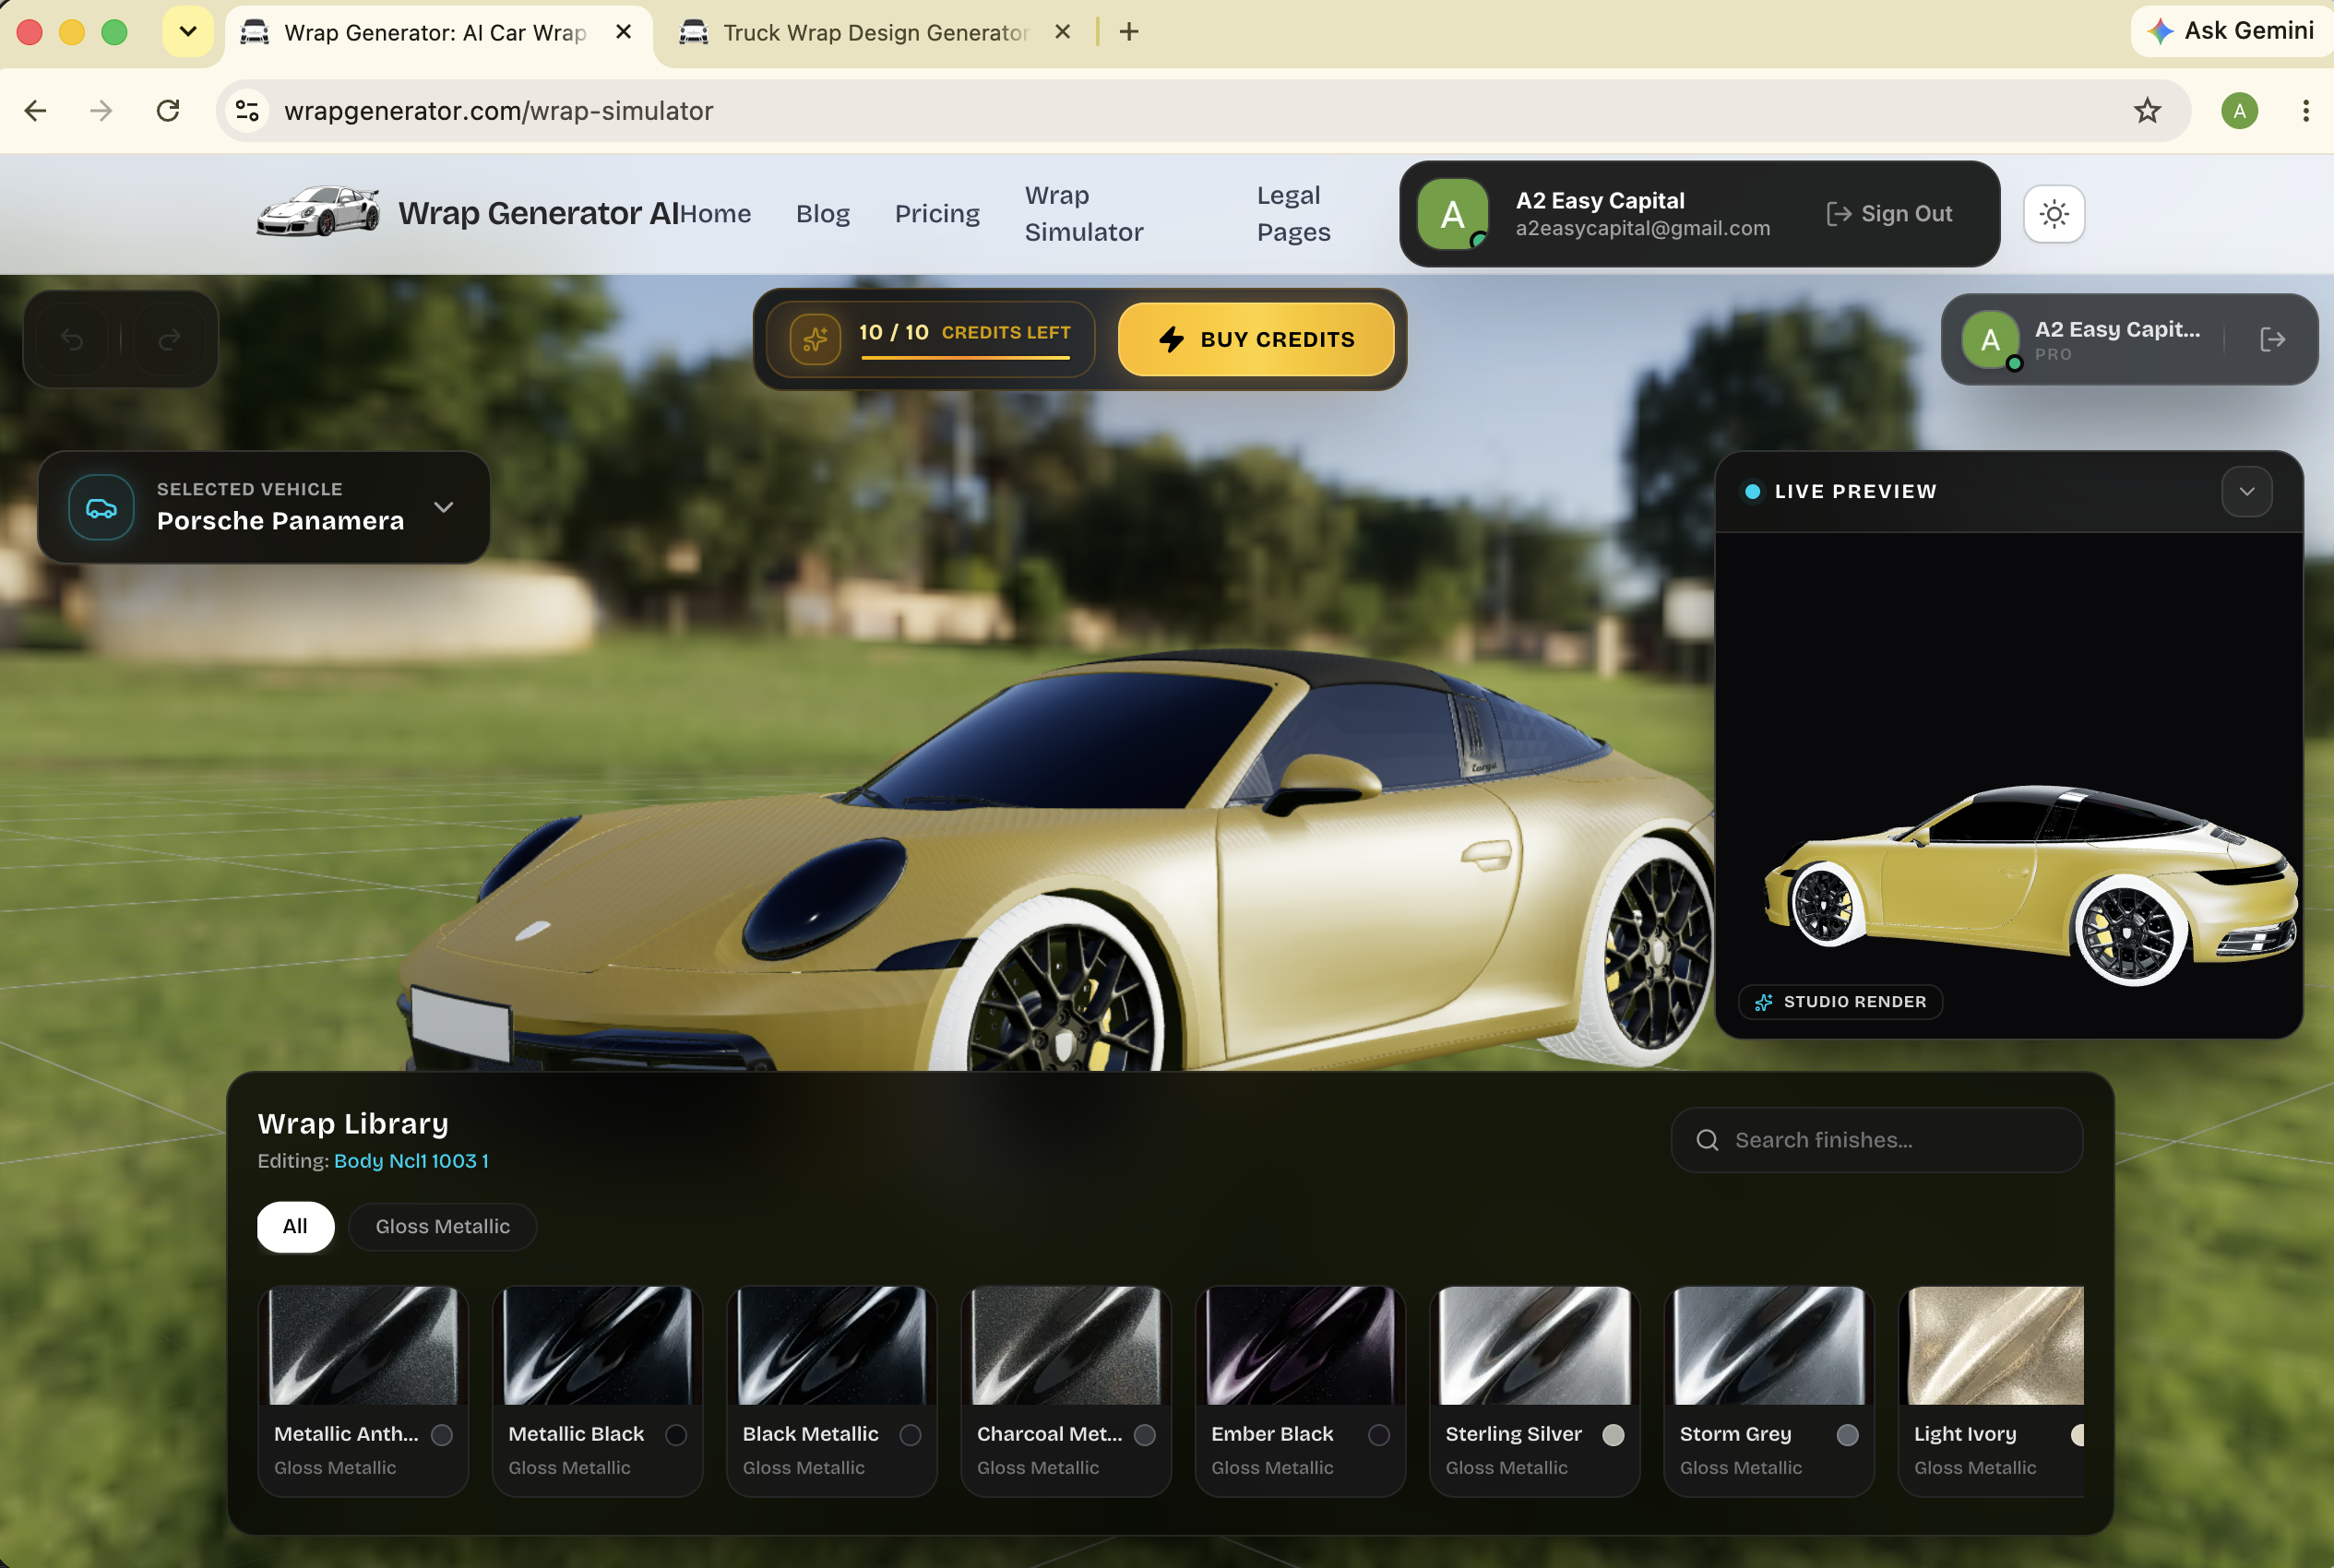Open the tab search dropdown arrow
2334x1568 pixels.
coord(188,32)
